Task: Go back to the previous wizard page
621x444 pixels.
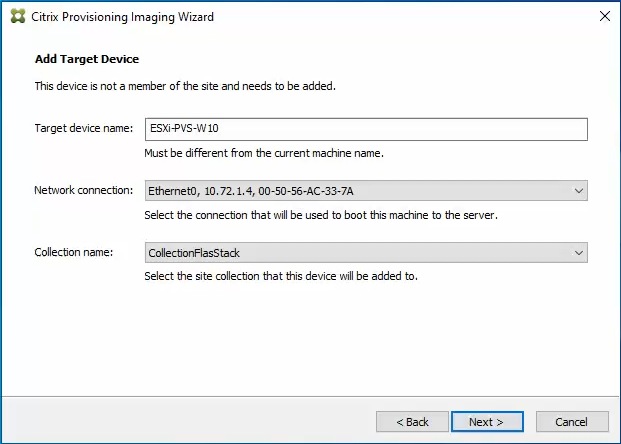Action: (412, 422)
